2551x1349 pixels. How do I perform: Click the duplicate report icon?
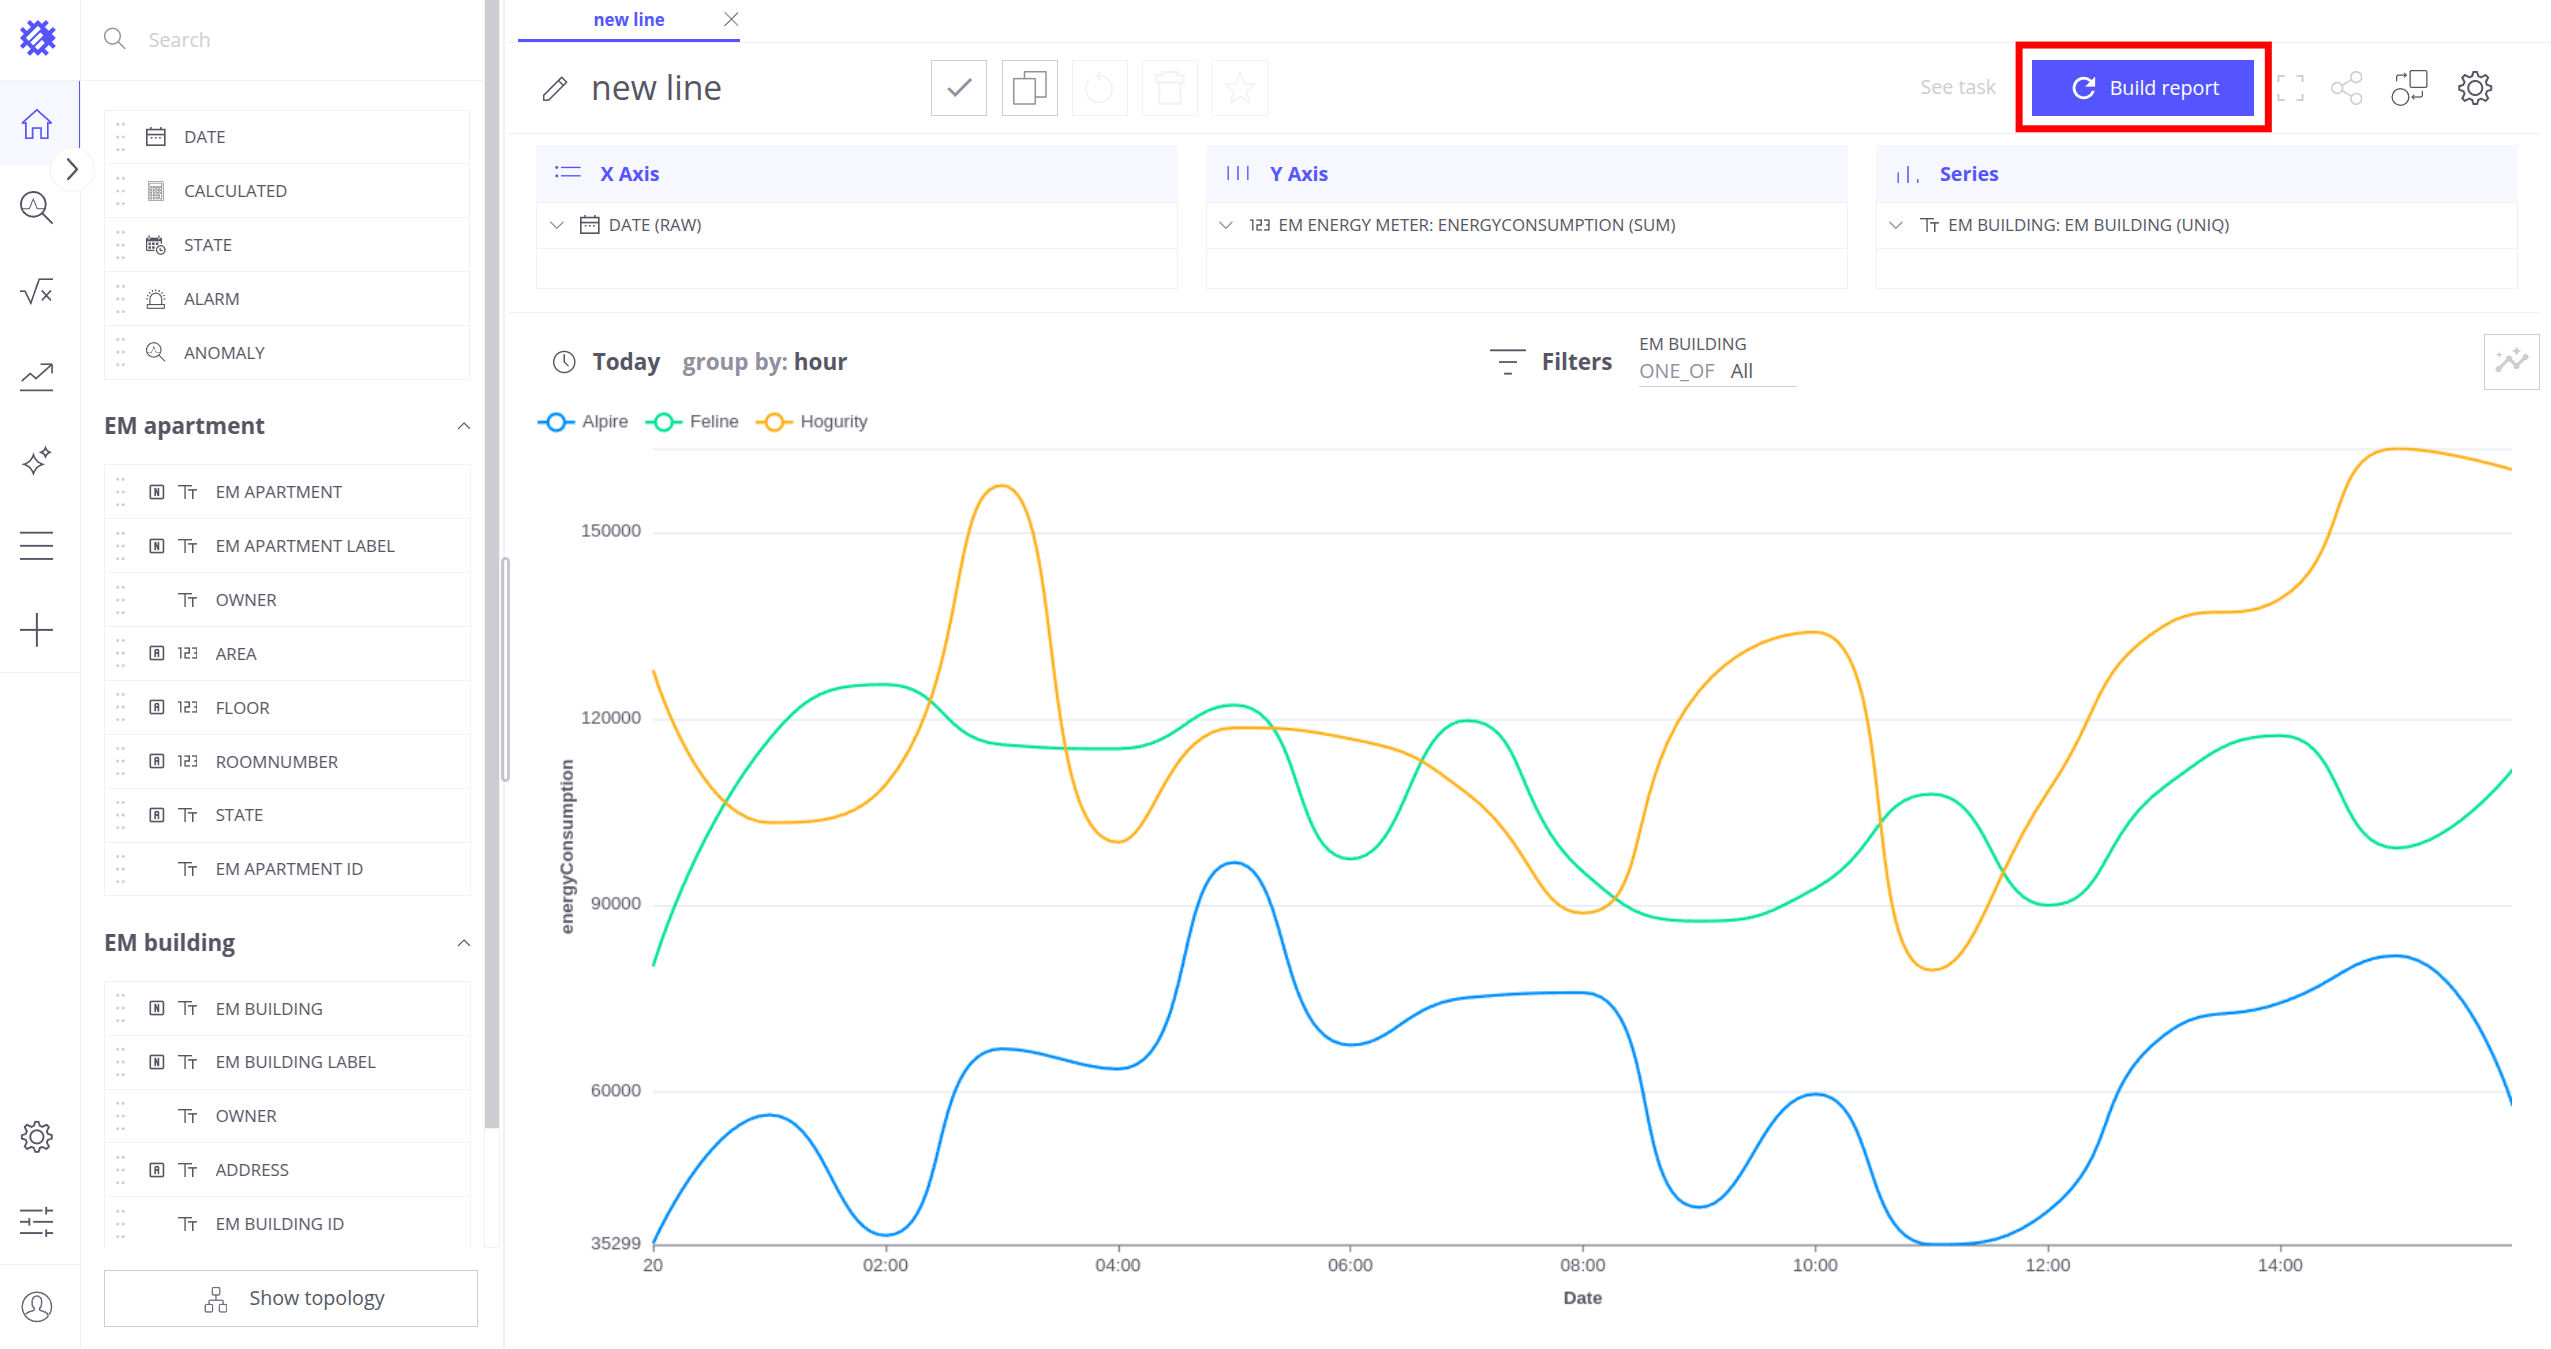pos(1029,88)
